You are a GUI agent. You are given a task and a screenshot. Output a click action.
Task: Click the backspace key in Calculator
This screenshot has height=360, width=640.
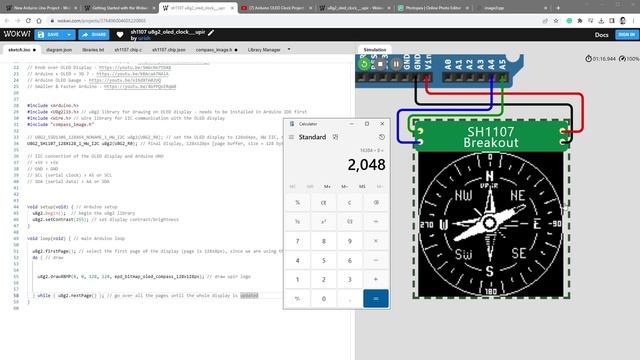[x=376, y=202]
